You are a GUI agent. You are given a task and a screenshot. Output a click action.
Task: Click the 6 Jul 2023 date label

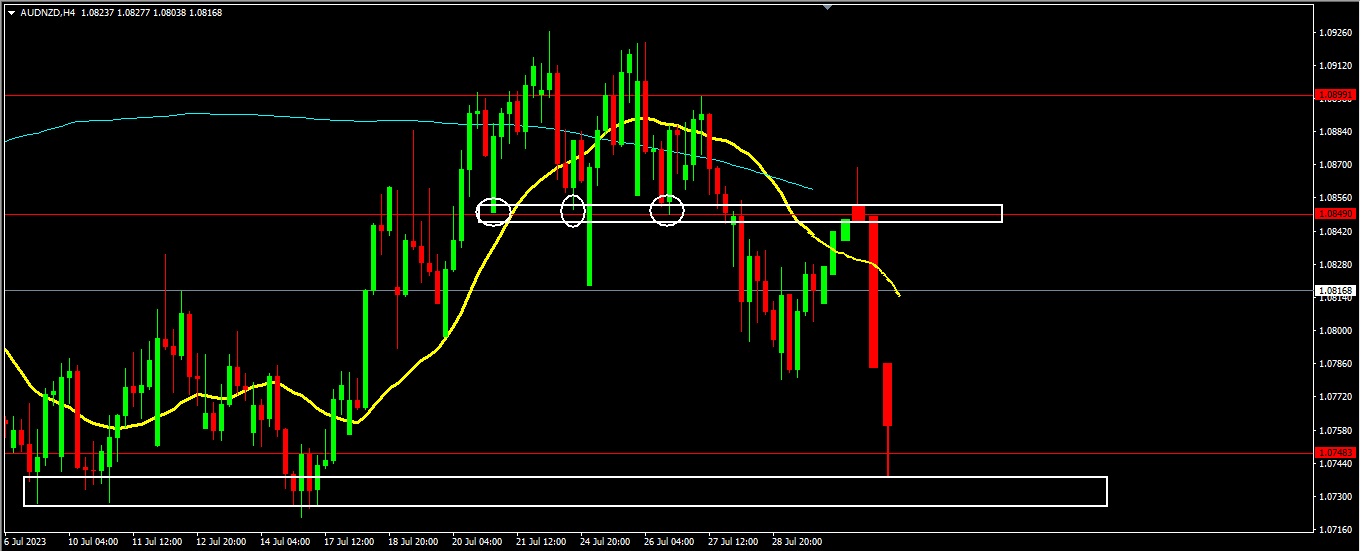pos(26,542)
